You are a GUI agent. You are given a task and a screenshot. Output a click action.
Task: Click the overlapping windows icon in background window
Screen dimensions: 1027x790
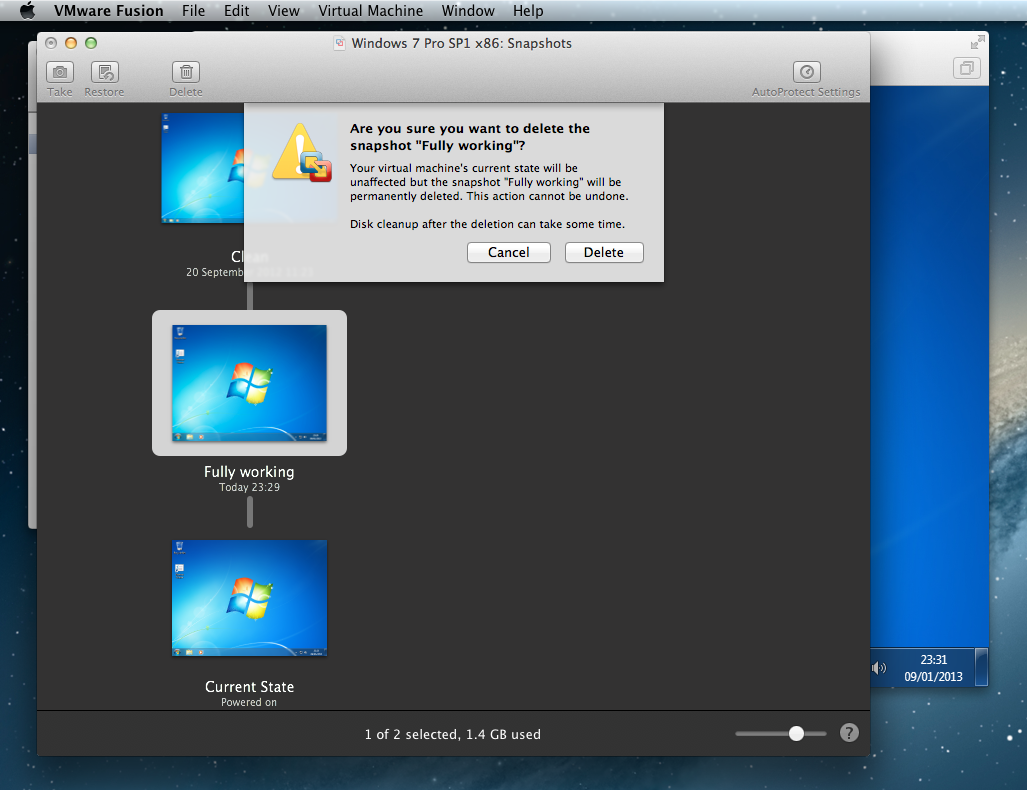pyautogui.click(x=966, y=69)
